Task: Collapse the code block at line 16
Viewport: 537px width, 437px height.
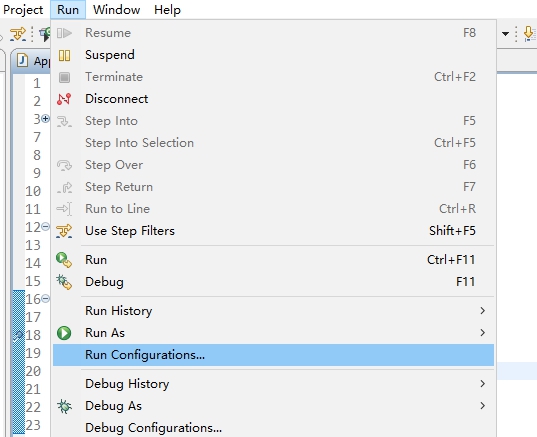Action: (x=45, y=299)
